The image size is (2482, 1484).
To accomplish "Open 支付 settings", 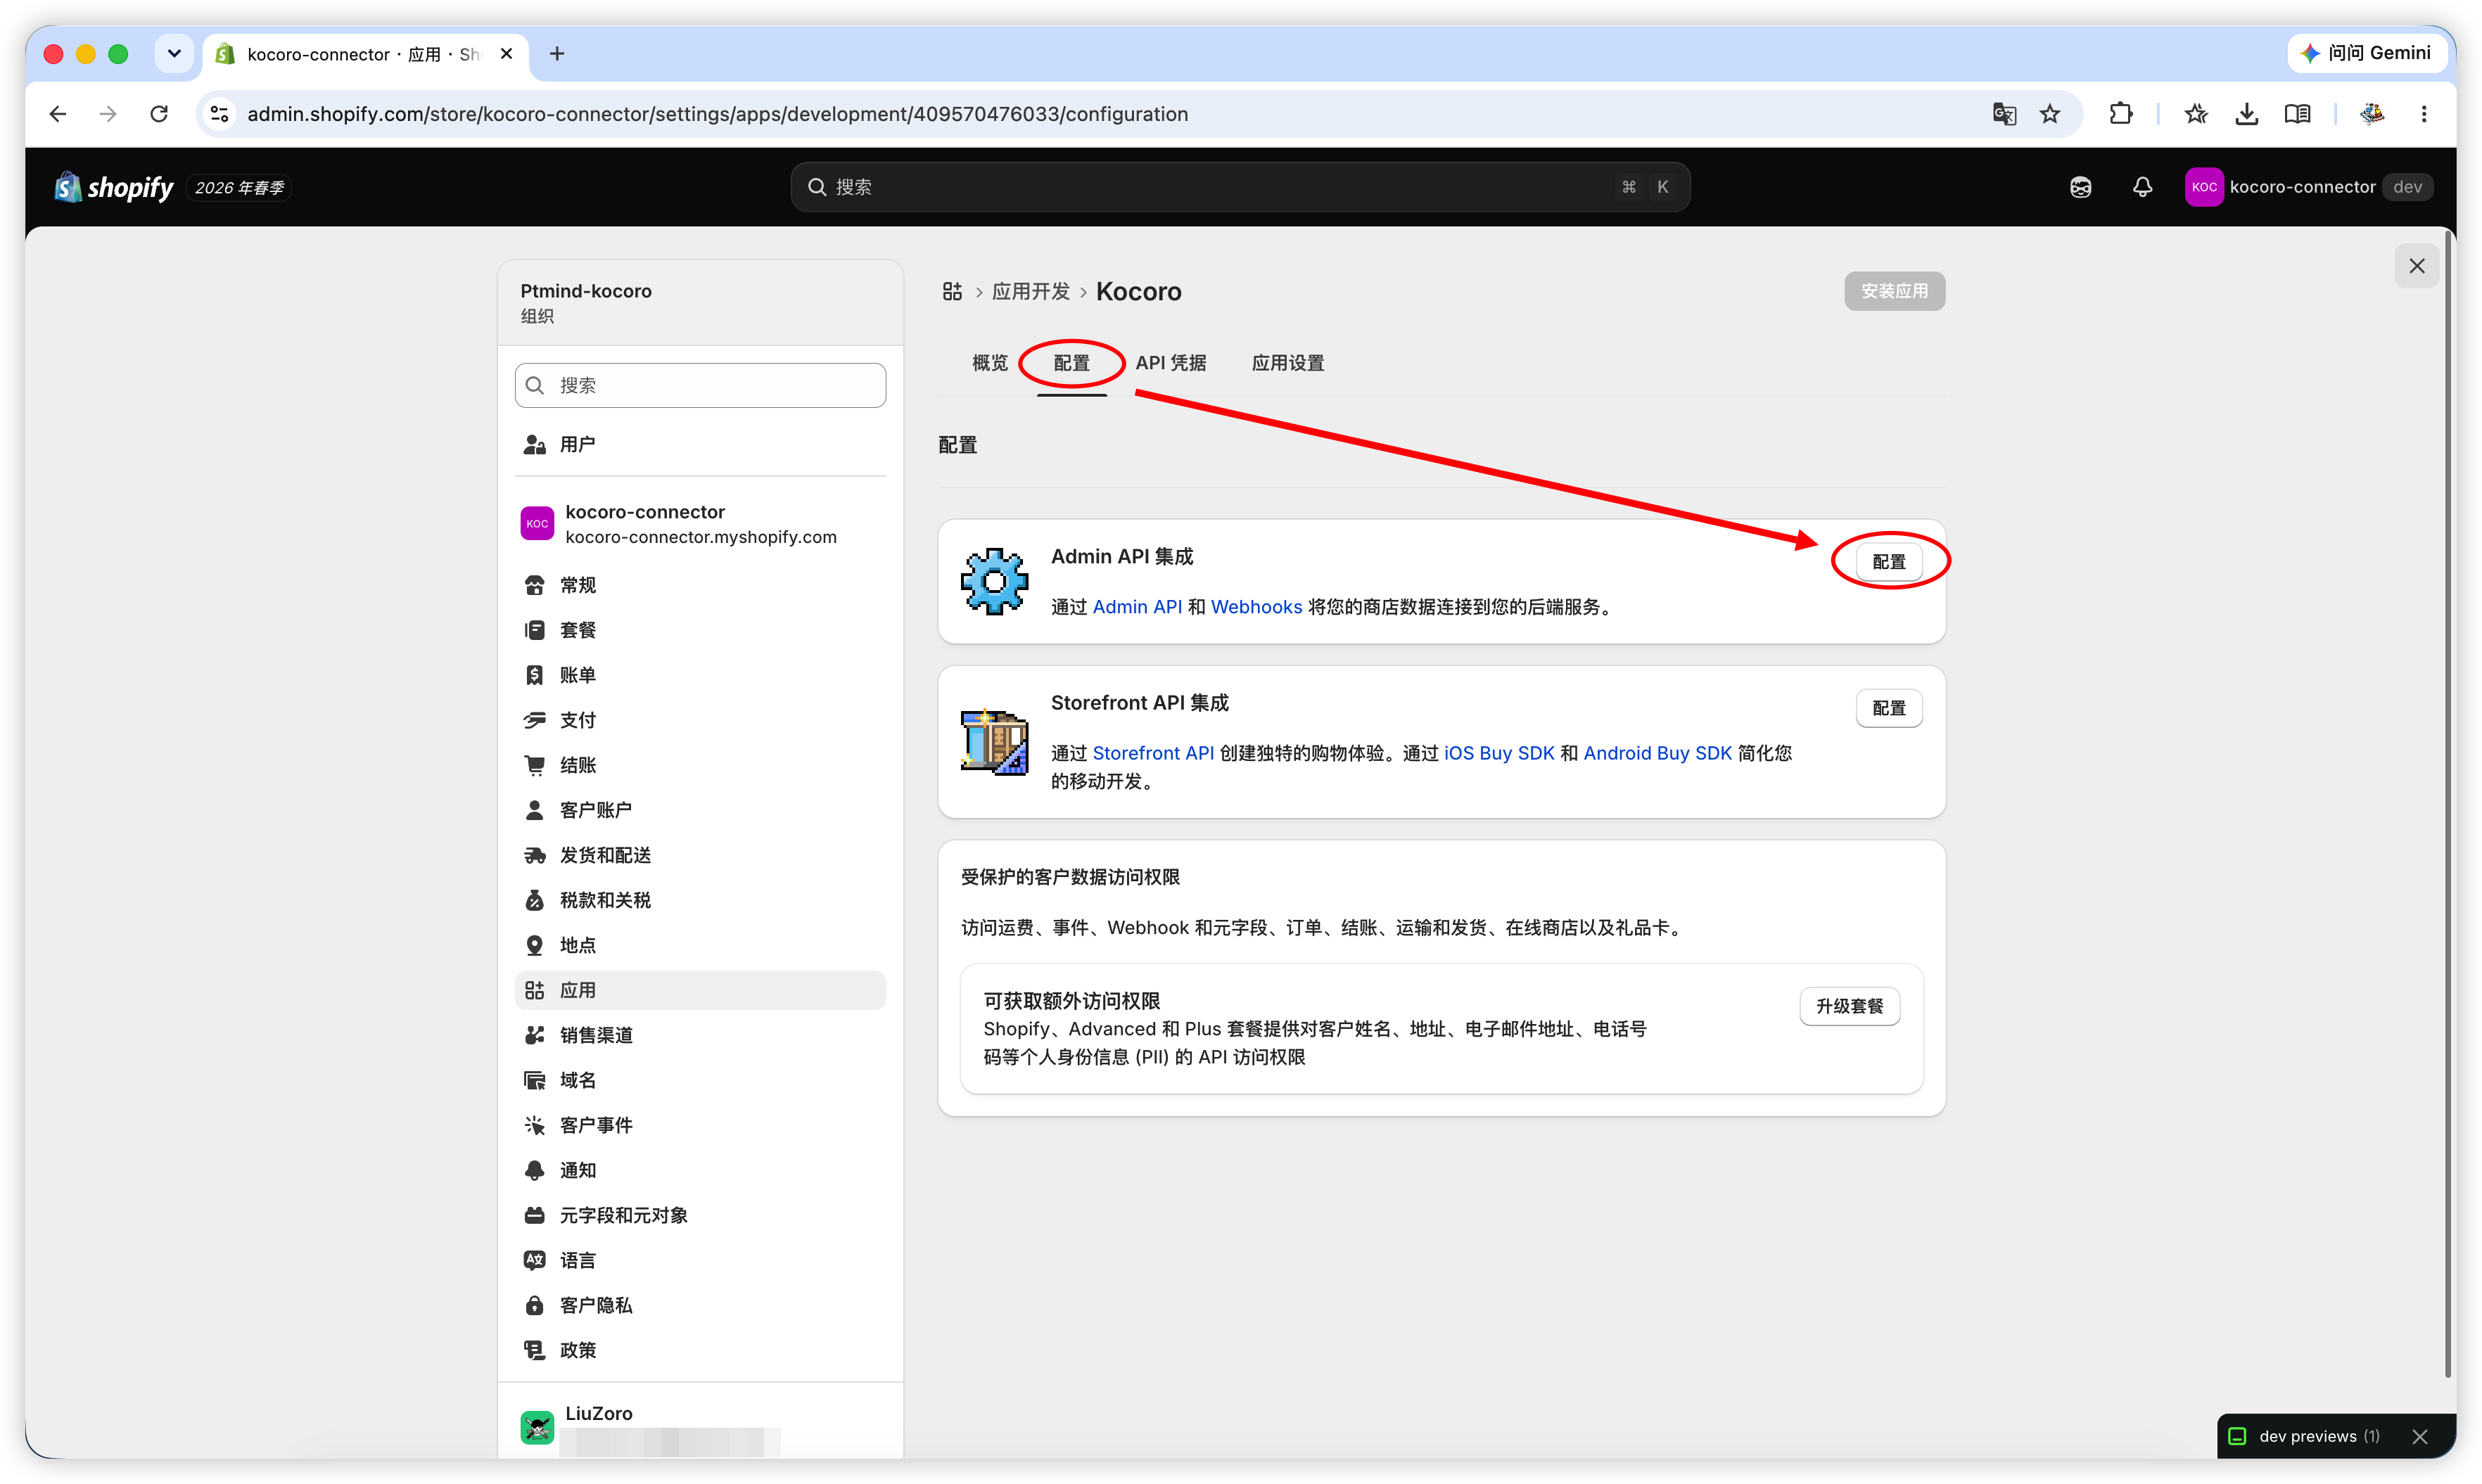I will [x=700, y=720].
